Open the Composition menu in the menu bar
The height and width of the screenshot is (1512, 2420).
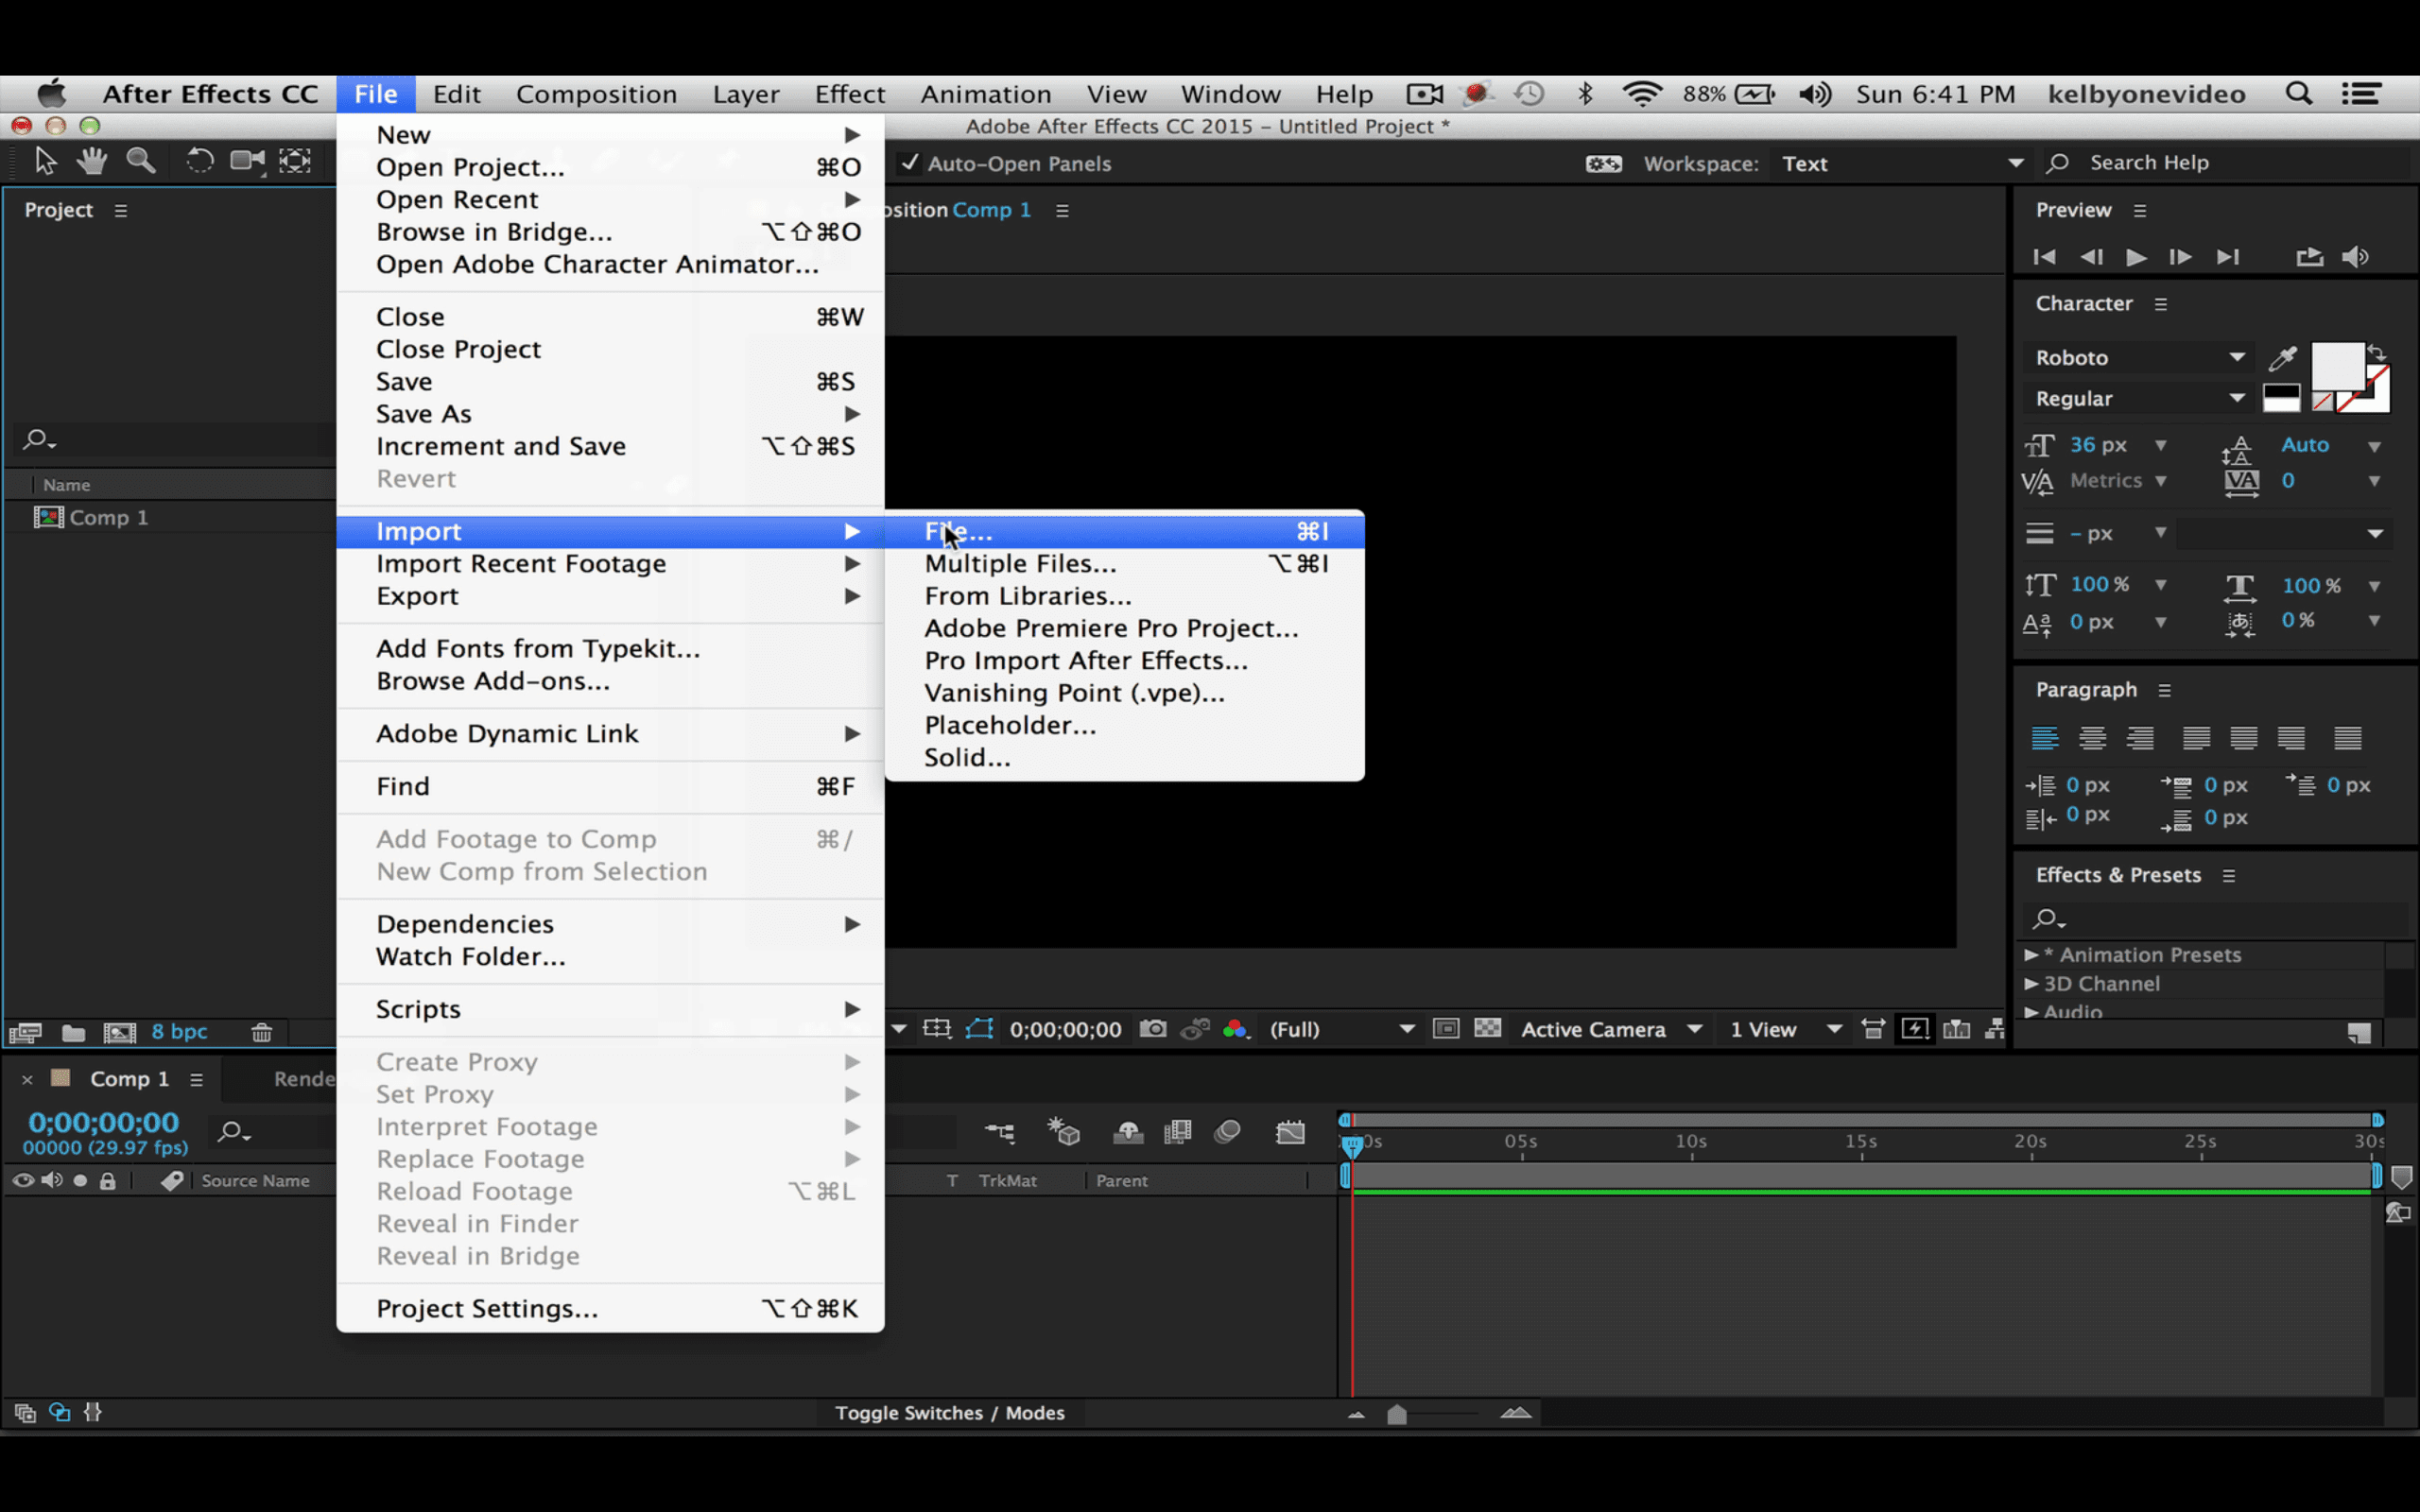pyautogui.click(x=596, y=93)
